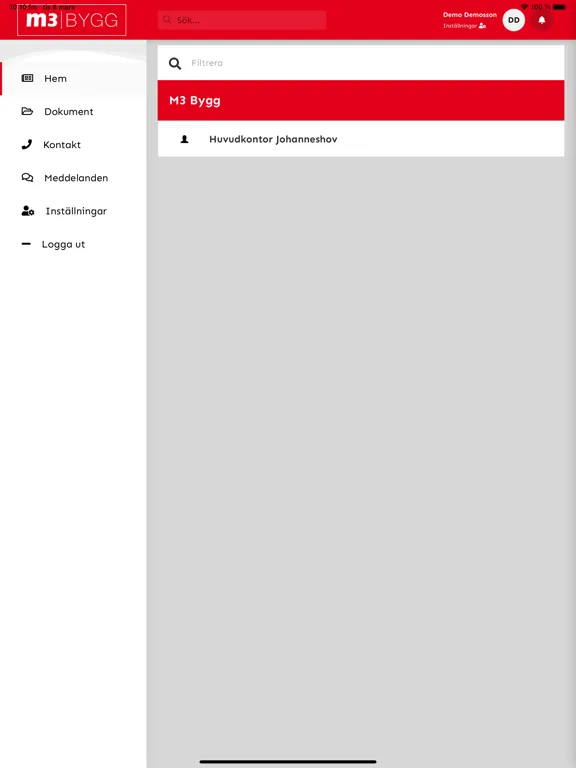Collapse the M3 Bygg red header
The image size is (576, 768).
(361, 100)
